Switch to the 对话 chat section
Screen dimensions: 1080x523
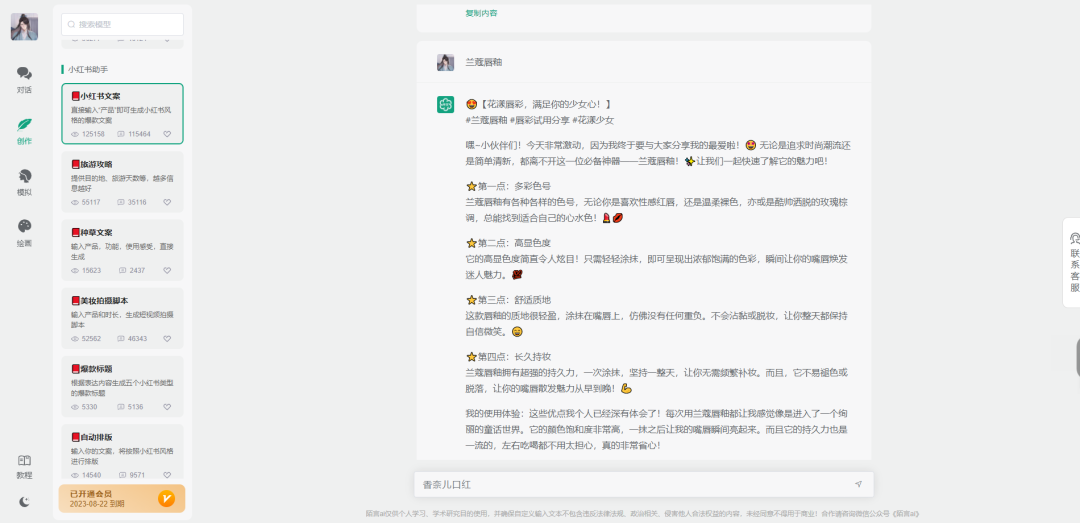(24, 79)
